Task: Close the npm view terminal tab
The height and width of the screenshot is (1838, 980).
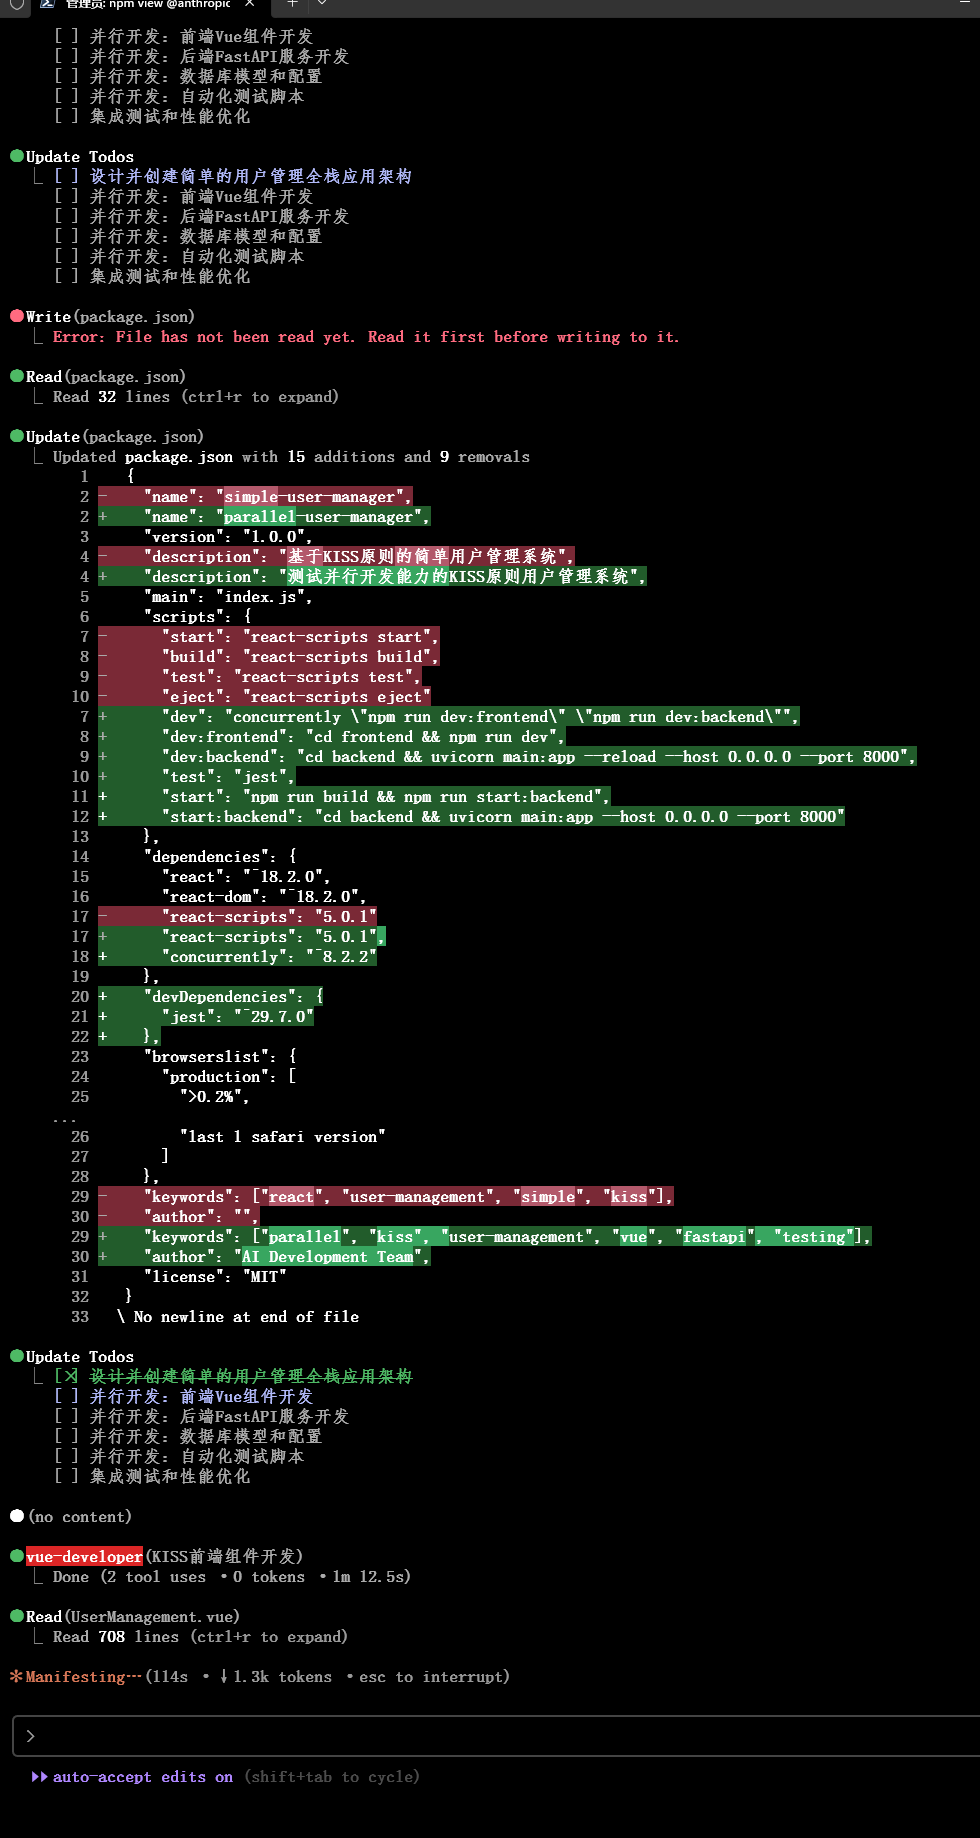Action: [251, 4]
